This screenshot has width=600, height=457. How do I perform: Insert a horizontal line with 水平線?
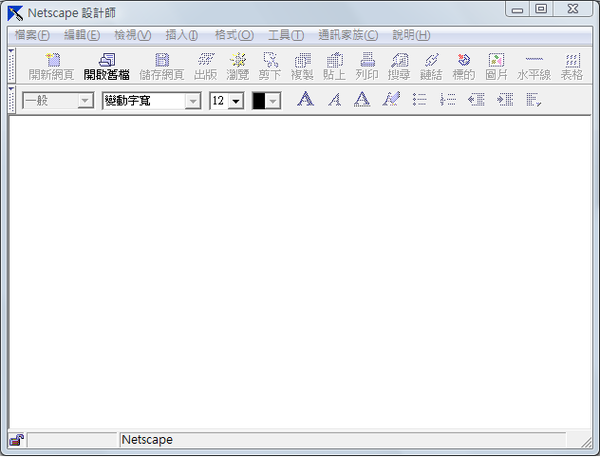pos(534,66)
